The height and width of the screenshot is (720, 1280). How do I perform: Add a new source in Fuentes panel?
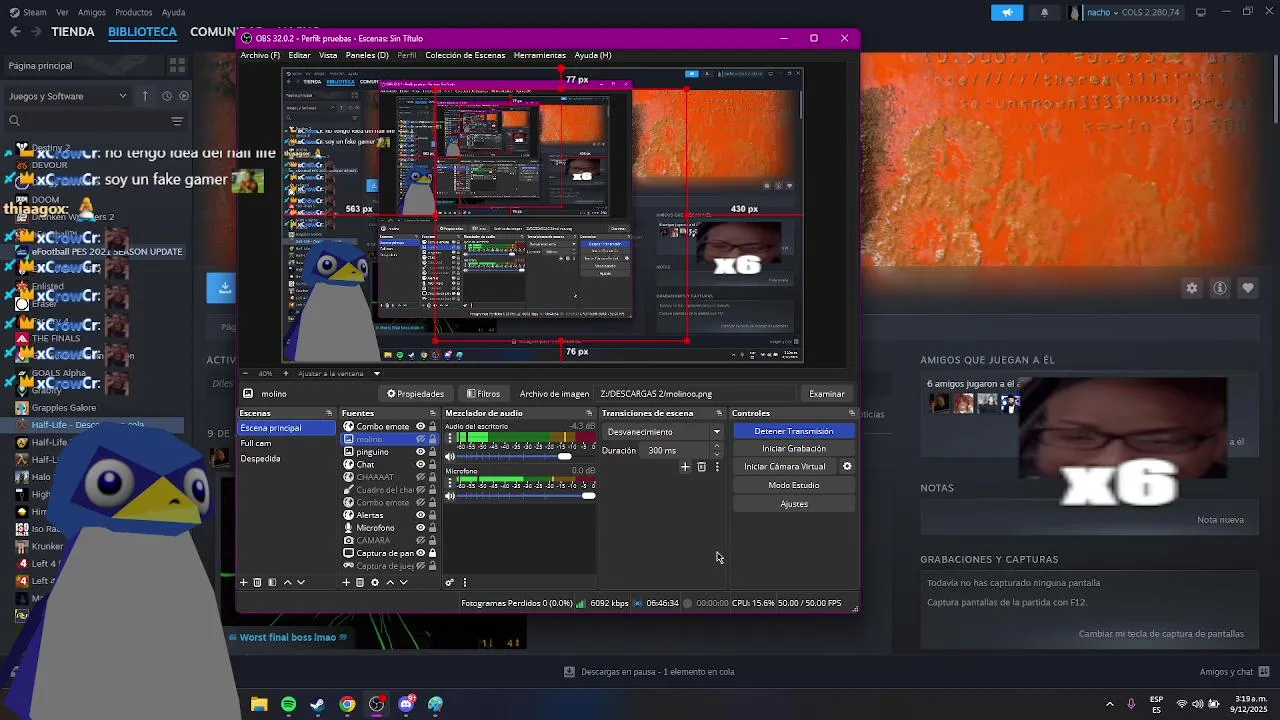pos(346,582)
